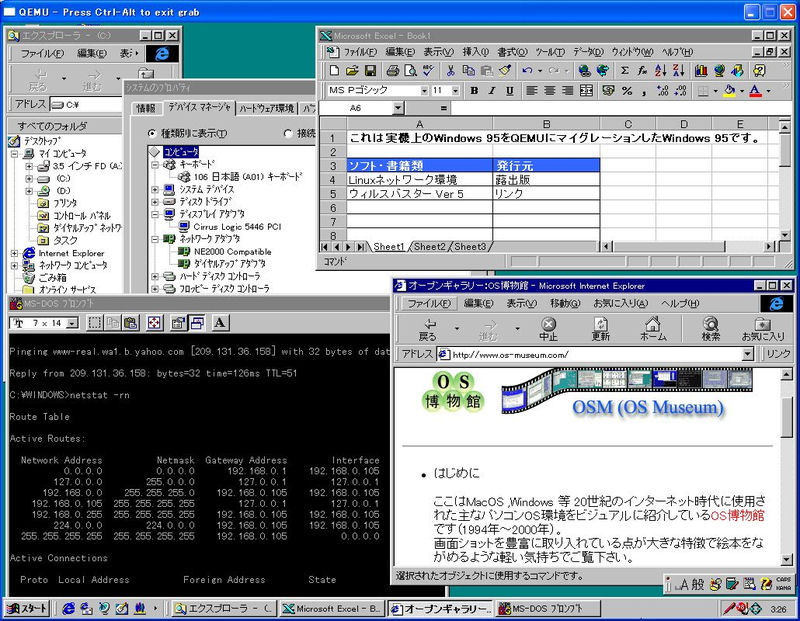Image resolution: width=800 pixels, height=621 pixels.
Task: Click the Undo arrow in Excel
Action: 527,71
